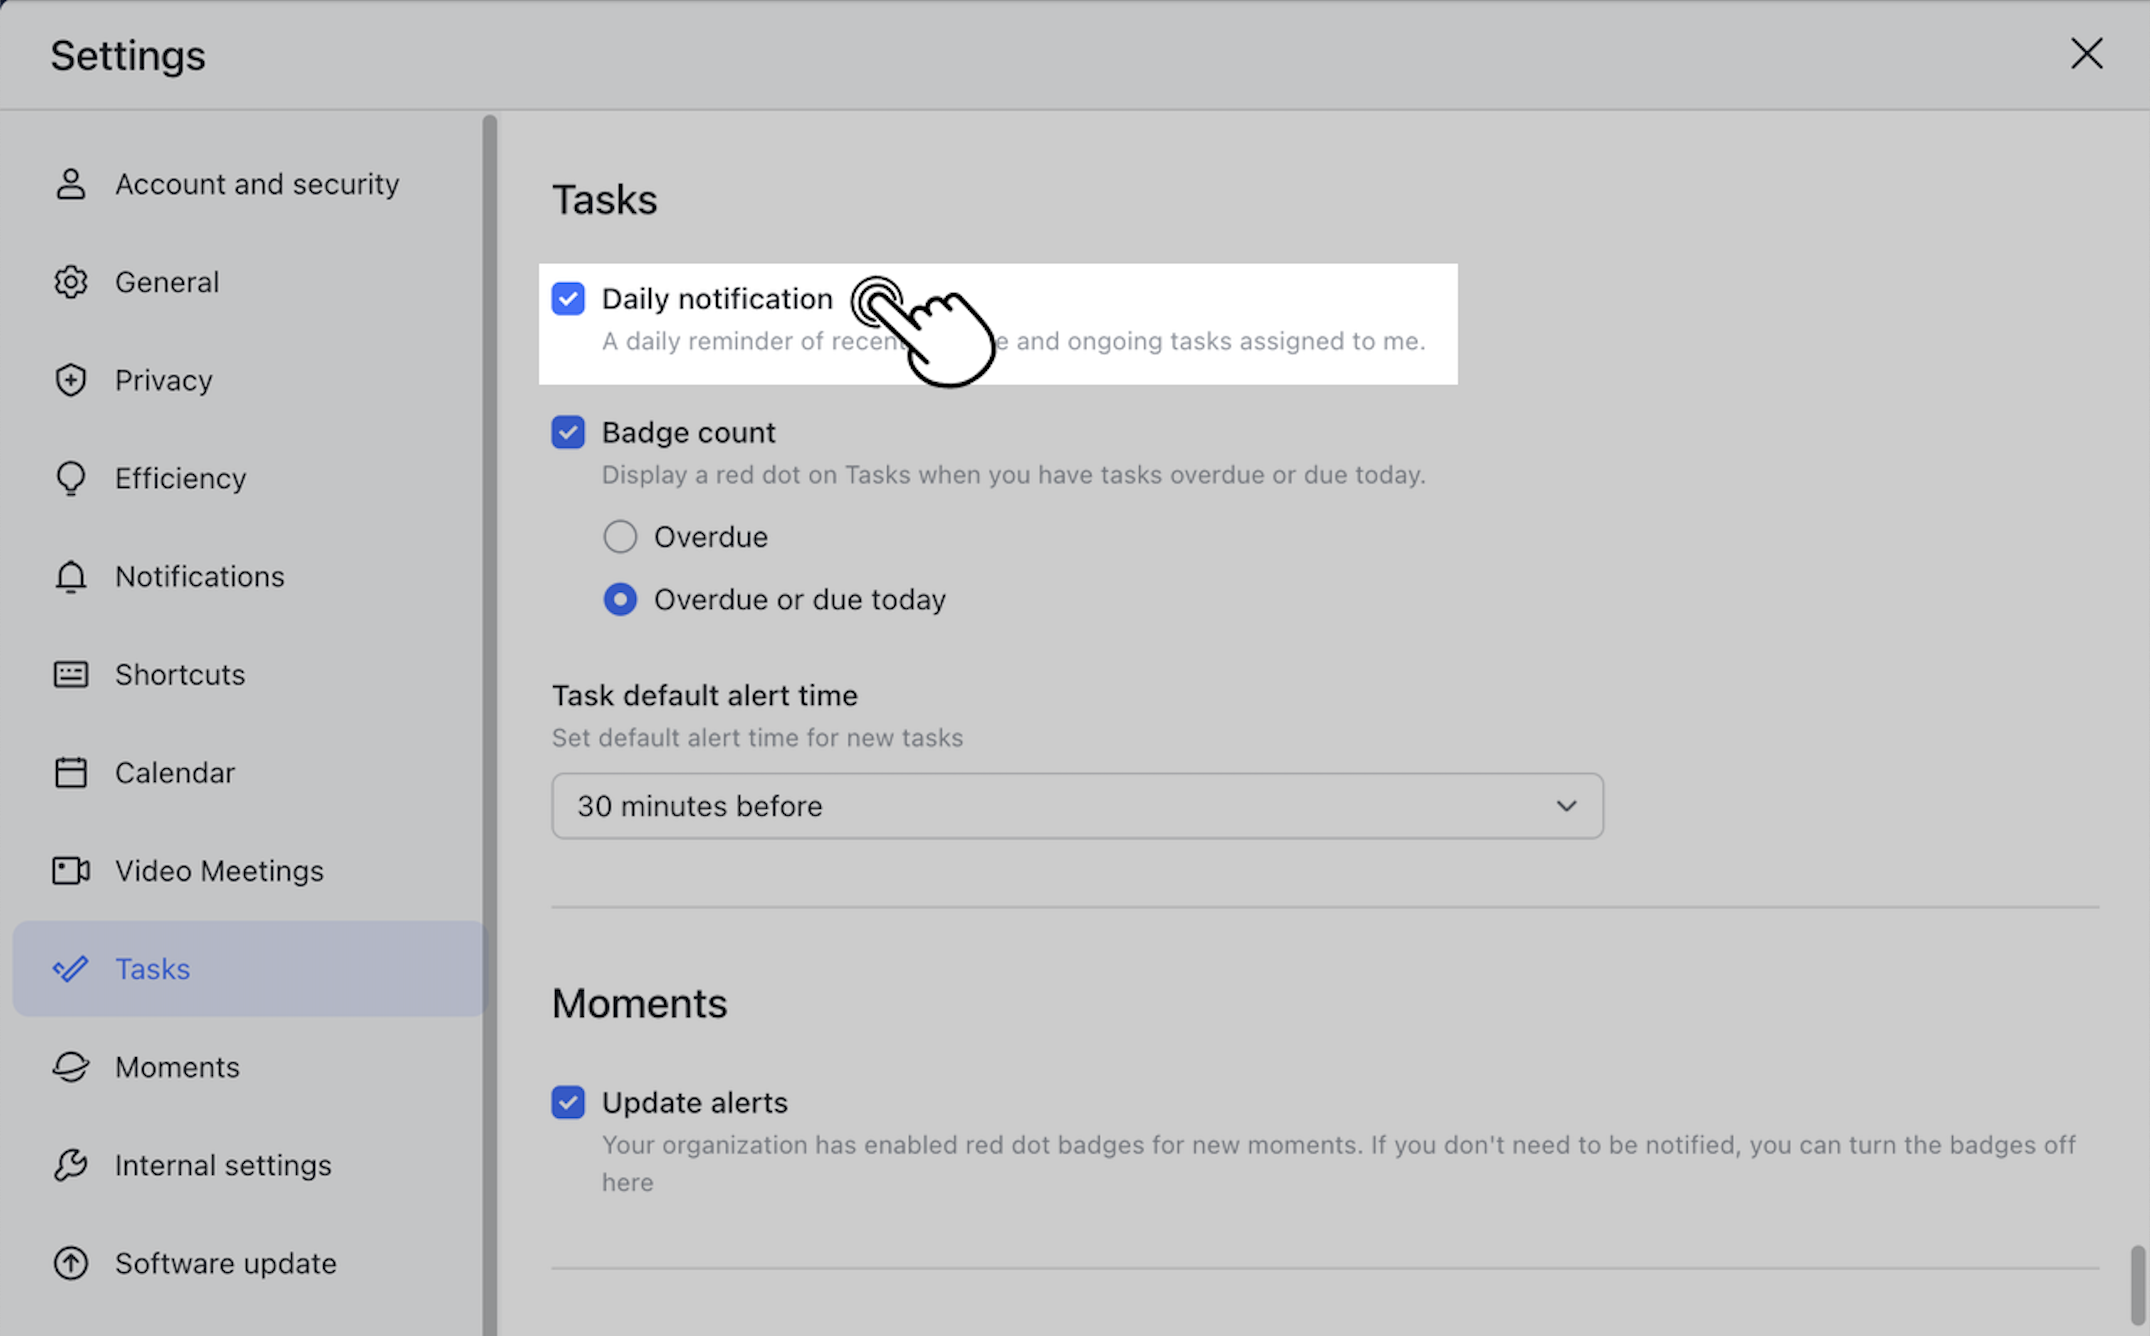Screen dimensions: 2150x1336
Task: Close the Settings dialog
Action: point(2087,54)
